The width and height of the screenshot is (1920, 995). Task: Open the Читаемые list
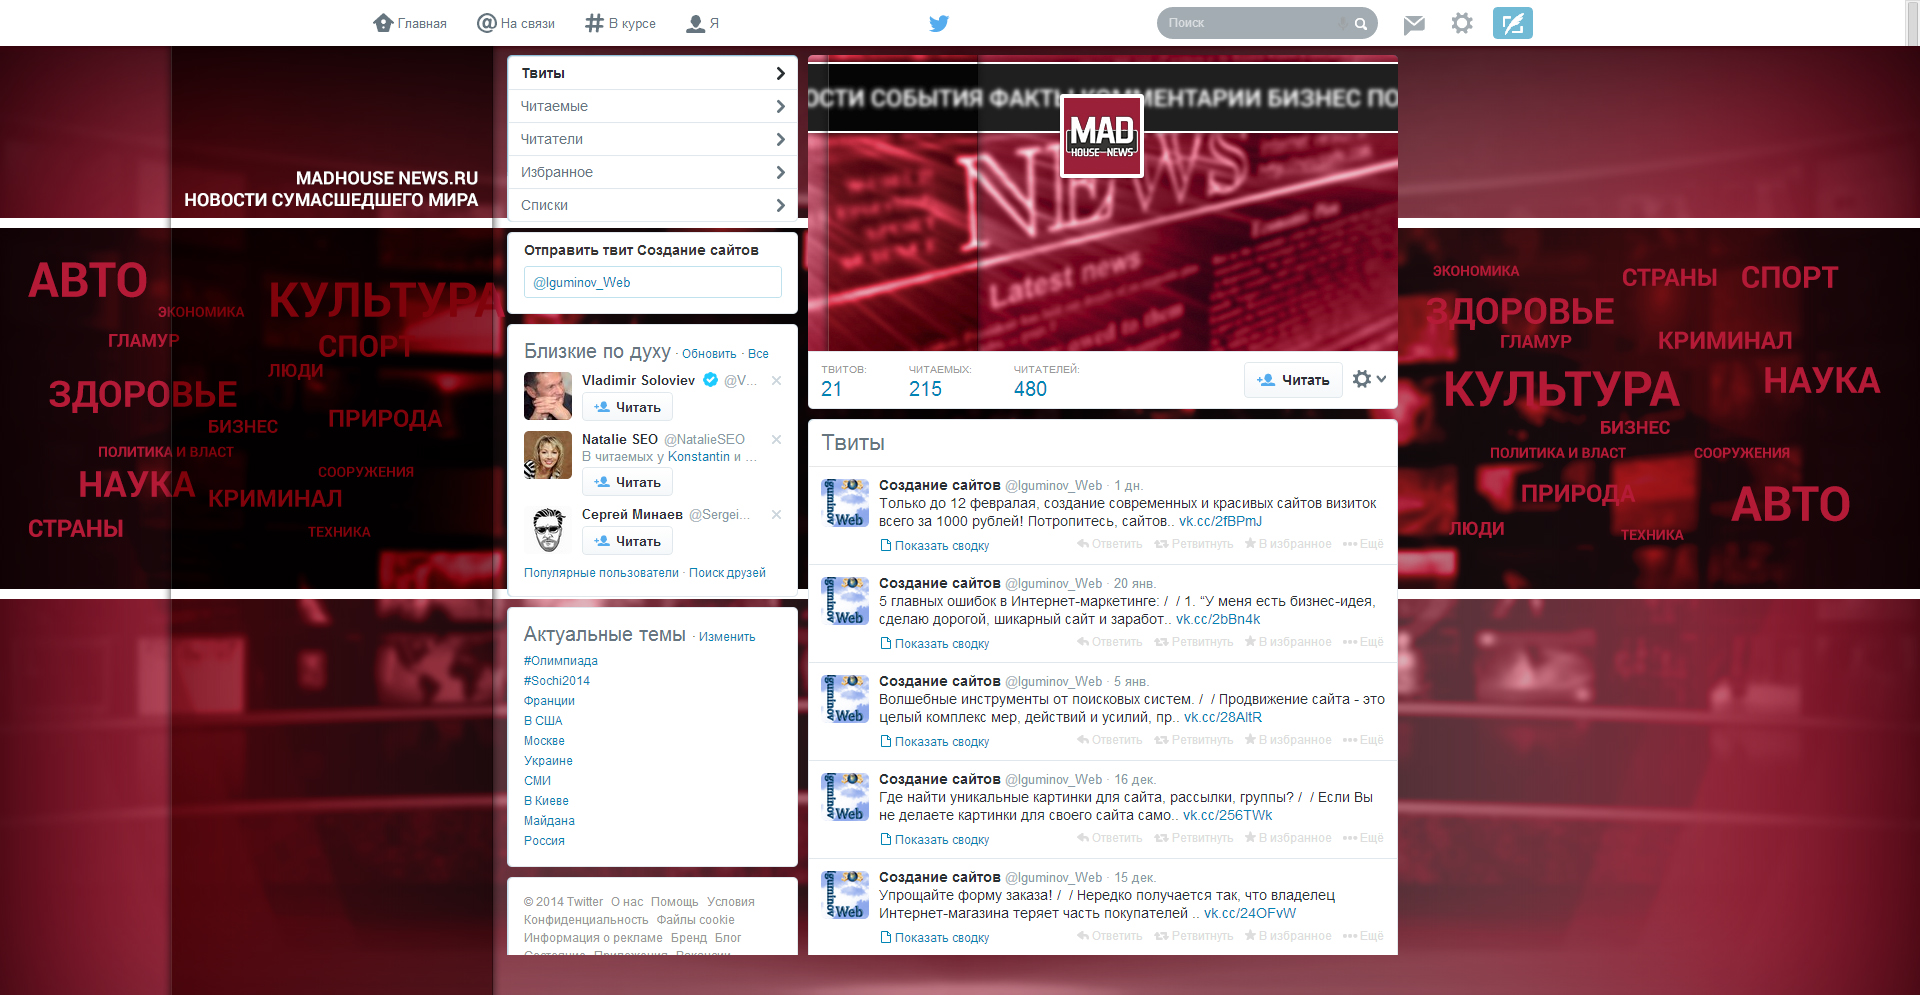pyautogui.click(x=652, y=106)
